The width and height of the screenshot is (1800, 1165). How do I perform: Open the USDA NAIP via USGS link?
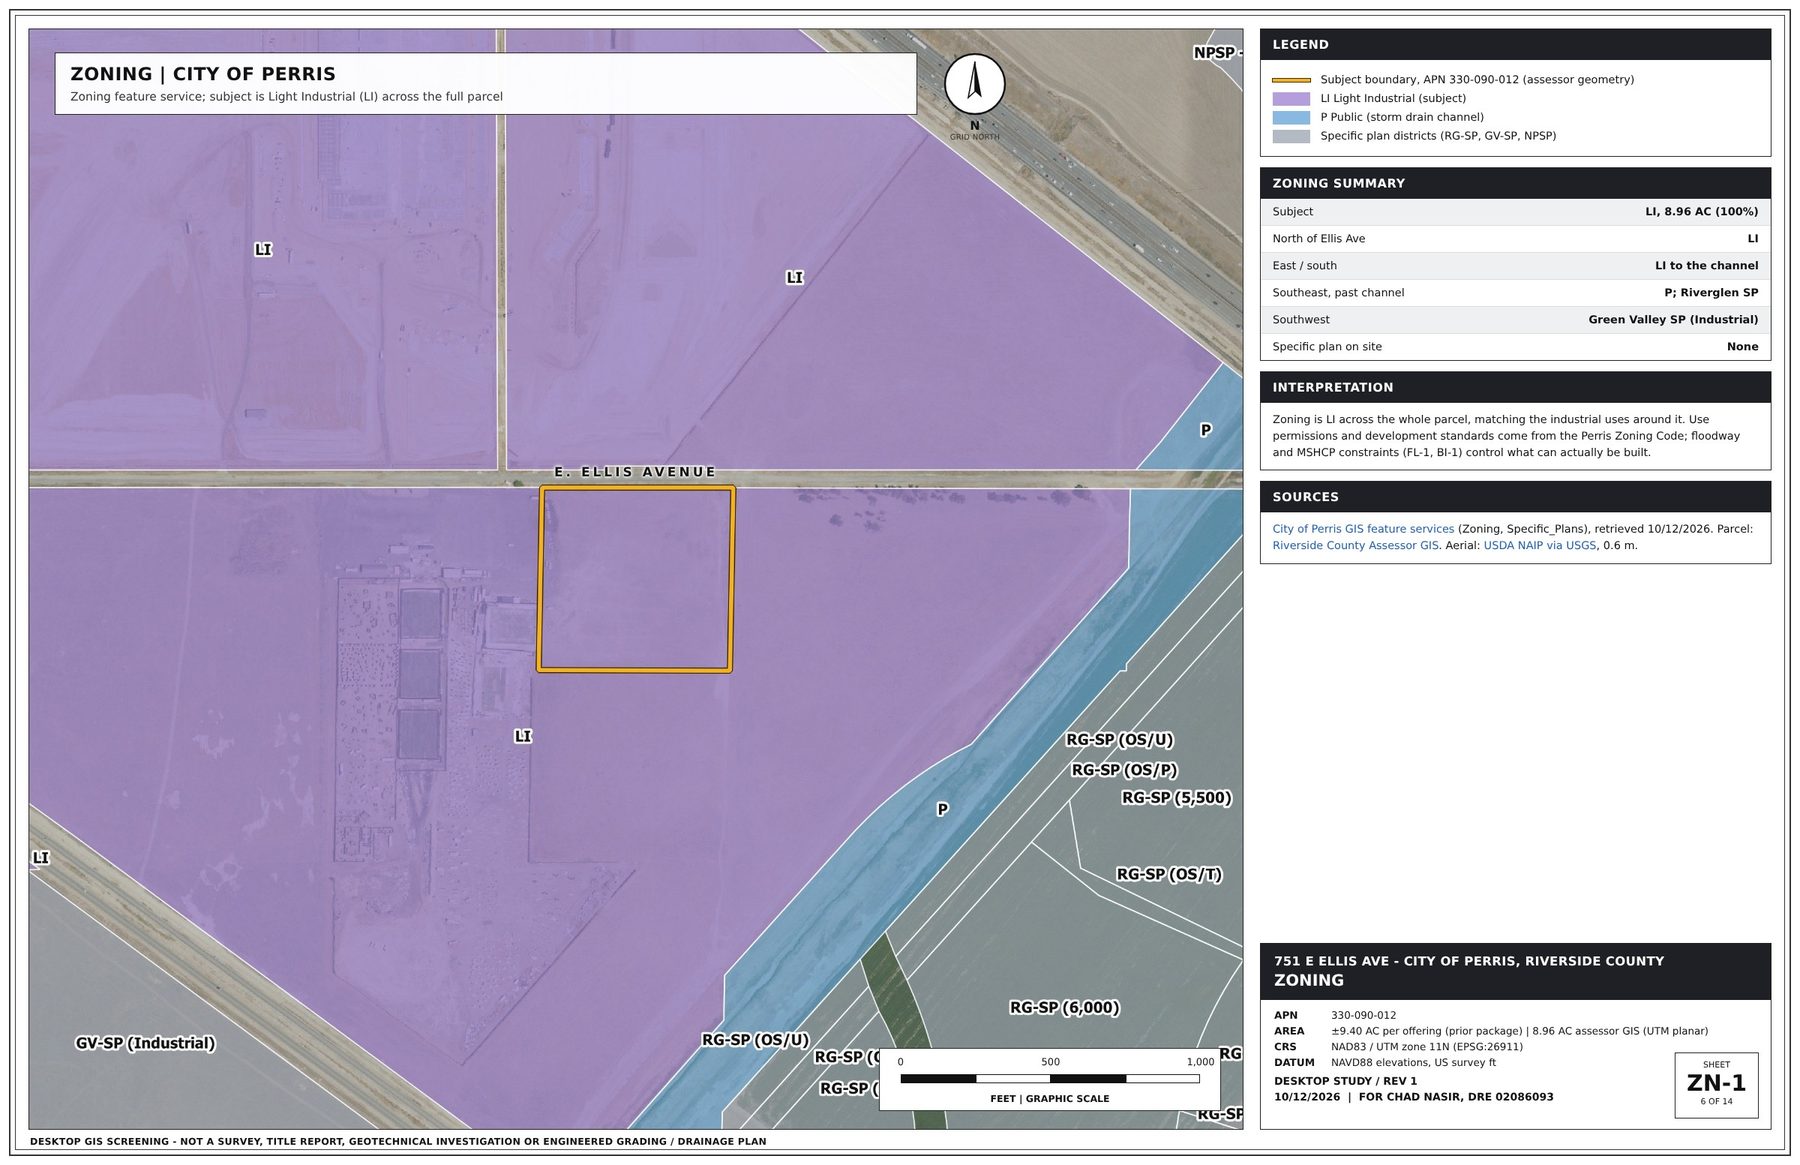tap(1539, 546)
